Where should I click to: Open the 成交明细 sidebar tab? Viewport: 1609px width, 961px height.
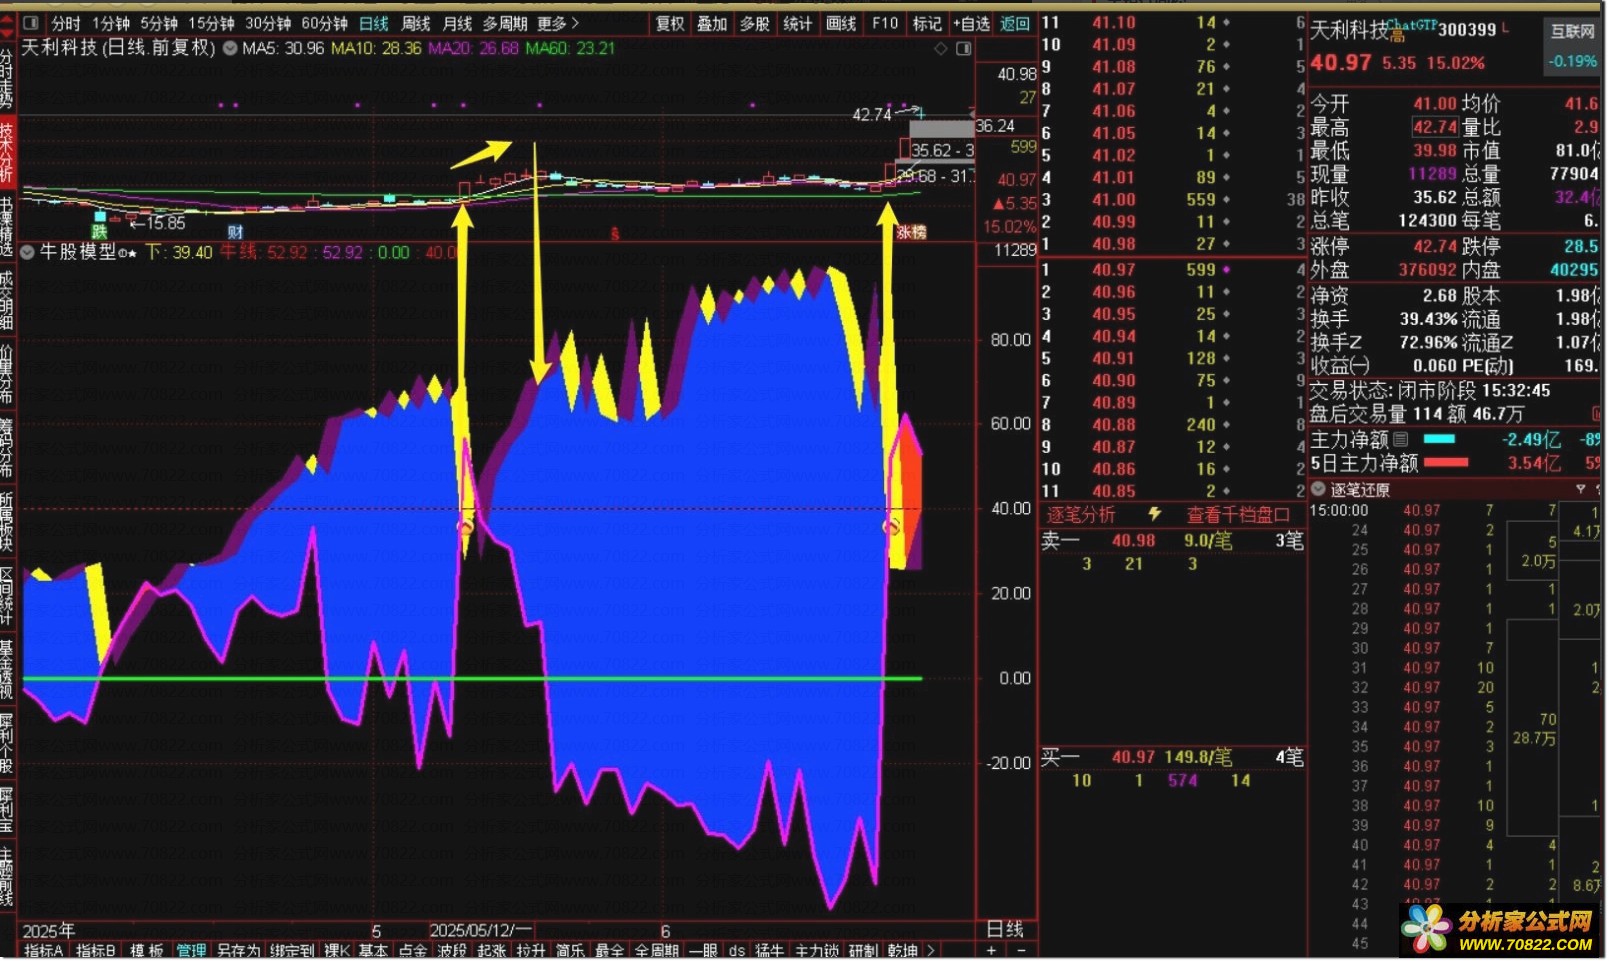7,300
